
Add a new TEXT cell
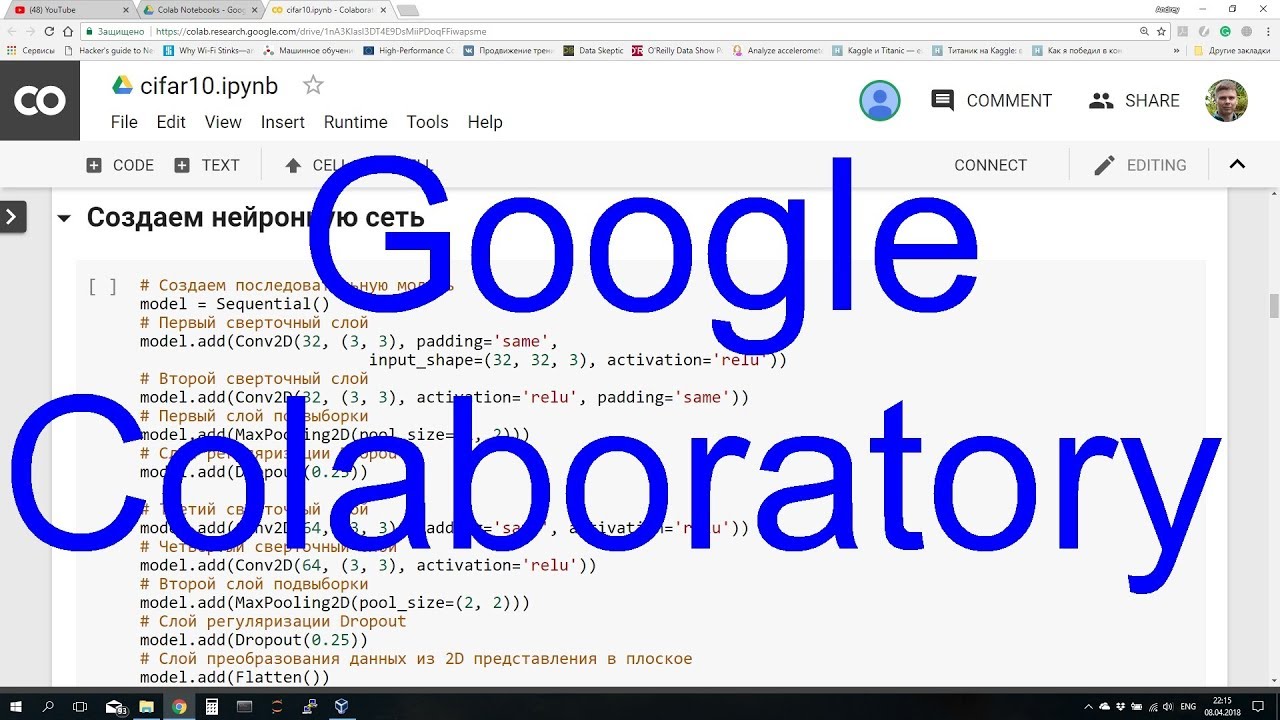[x=207, y=165]
